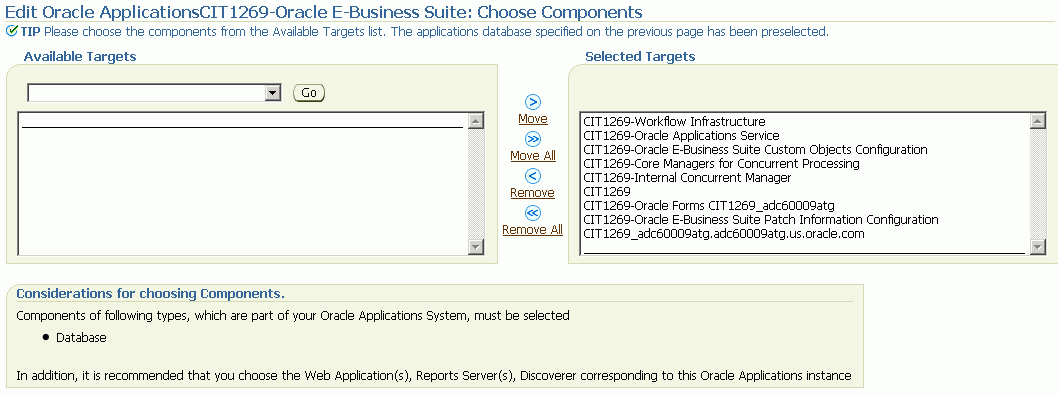Select CIT1269-Core Managers for Concurrent Processing
The image size is (1058, 395).
721,163
